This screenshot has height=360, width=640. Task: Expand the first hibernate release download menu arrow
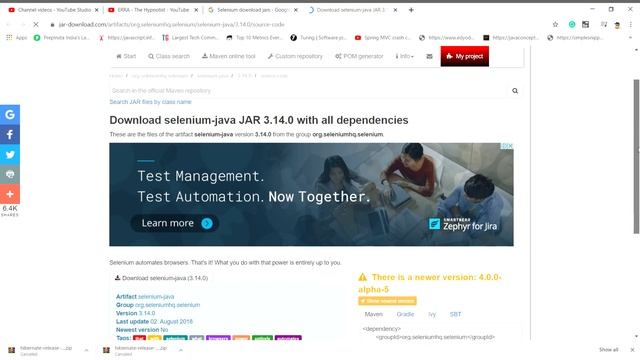86,350
